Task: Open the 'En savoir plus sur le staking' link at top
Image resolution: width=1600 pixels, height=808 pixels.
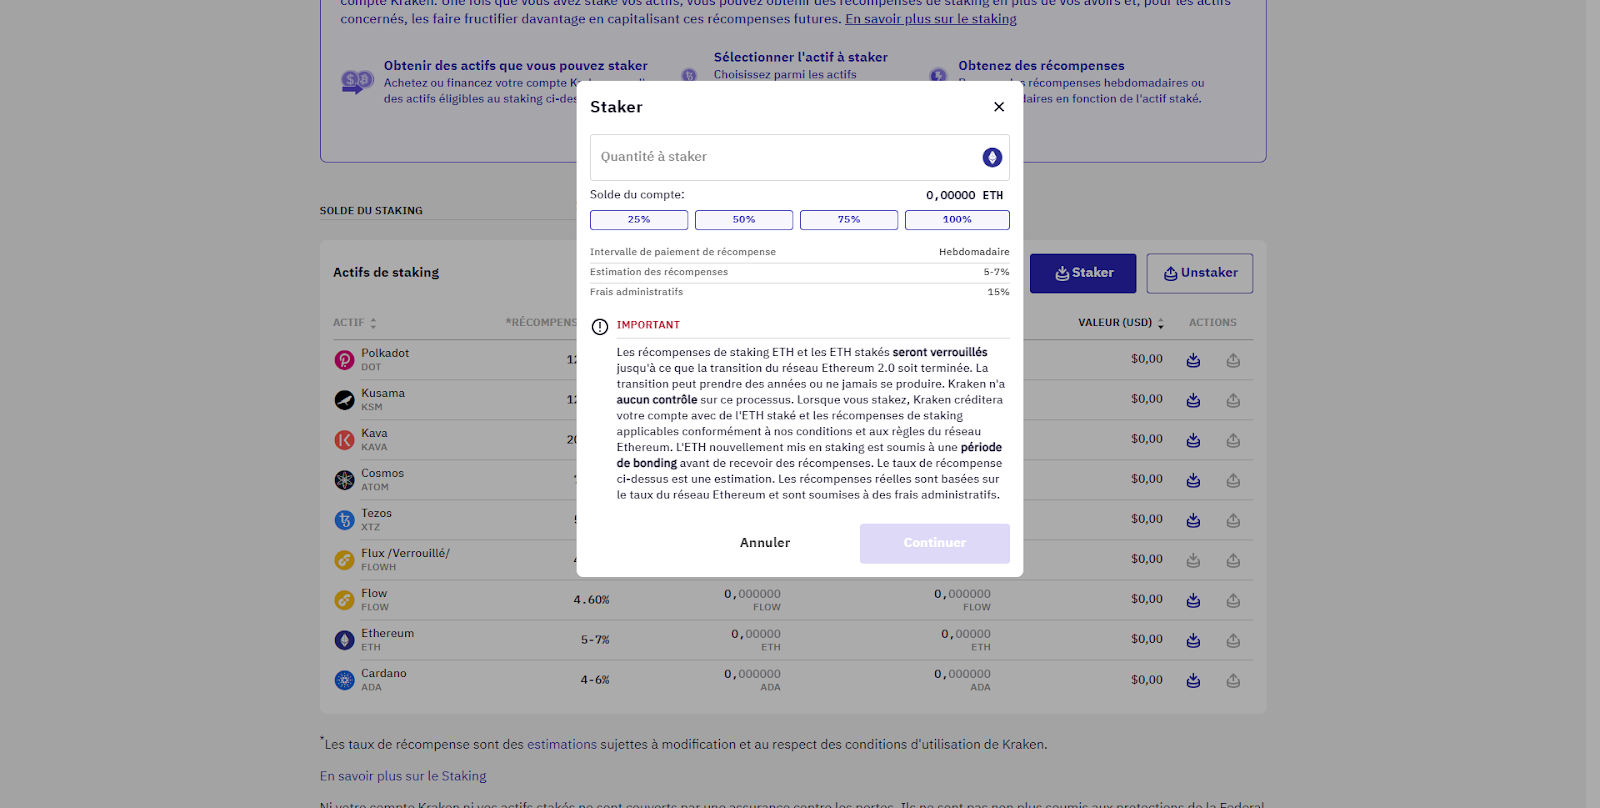Action: 931,19
